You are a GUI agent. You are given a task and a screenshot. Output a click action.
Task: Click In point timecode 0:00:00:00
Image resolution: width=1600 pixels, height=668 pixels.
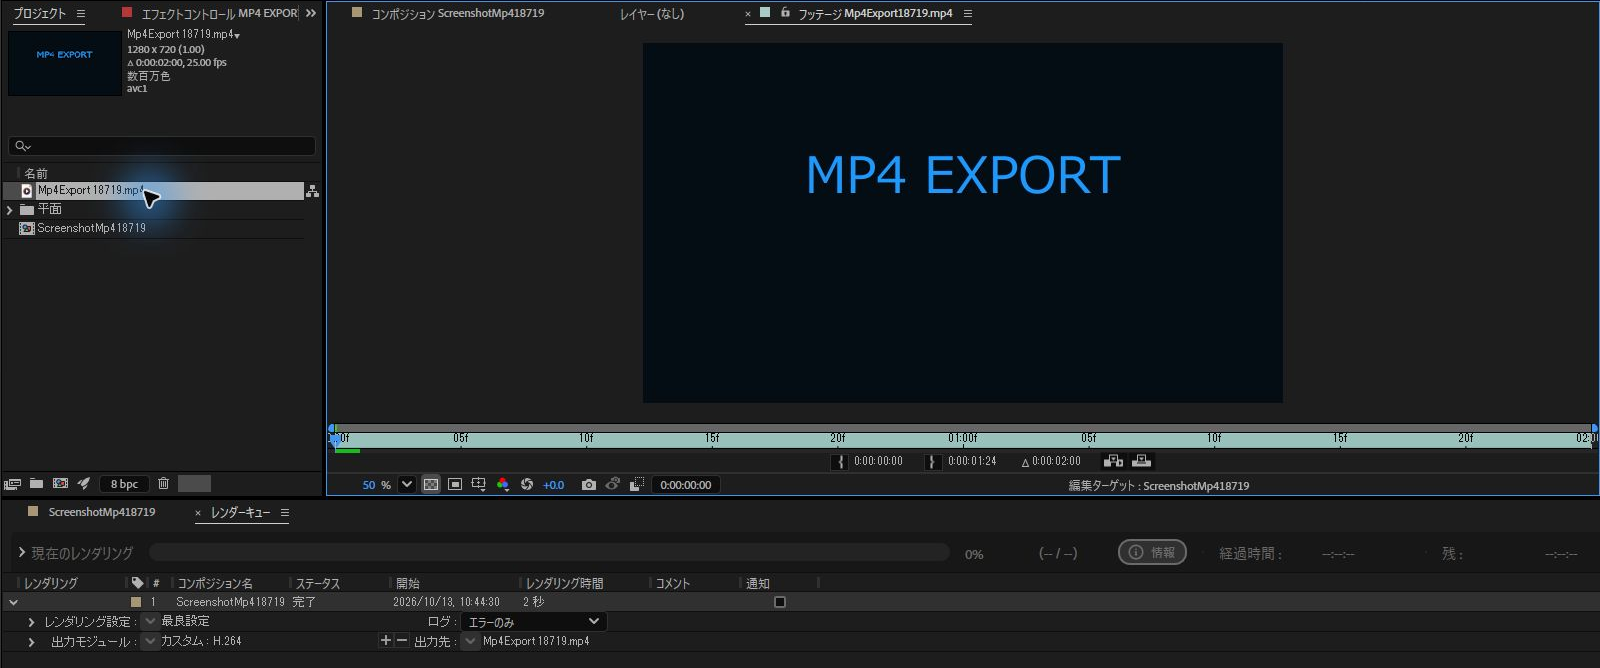point(878,461)
